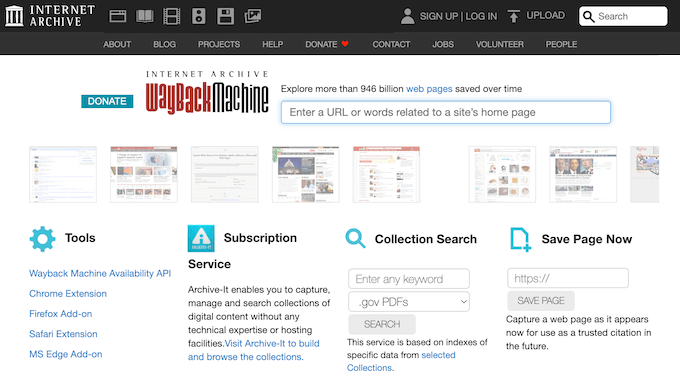Click the 'Enter any keyword' field
Viewport: 680px width, 384px height.
409,279
